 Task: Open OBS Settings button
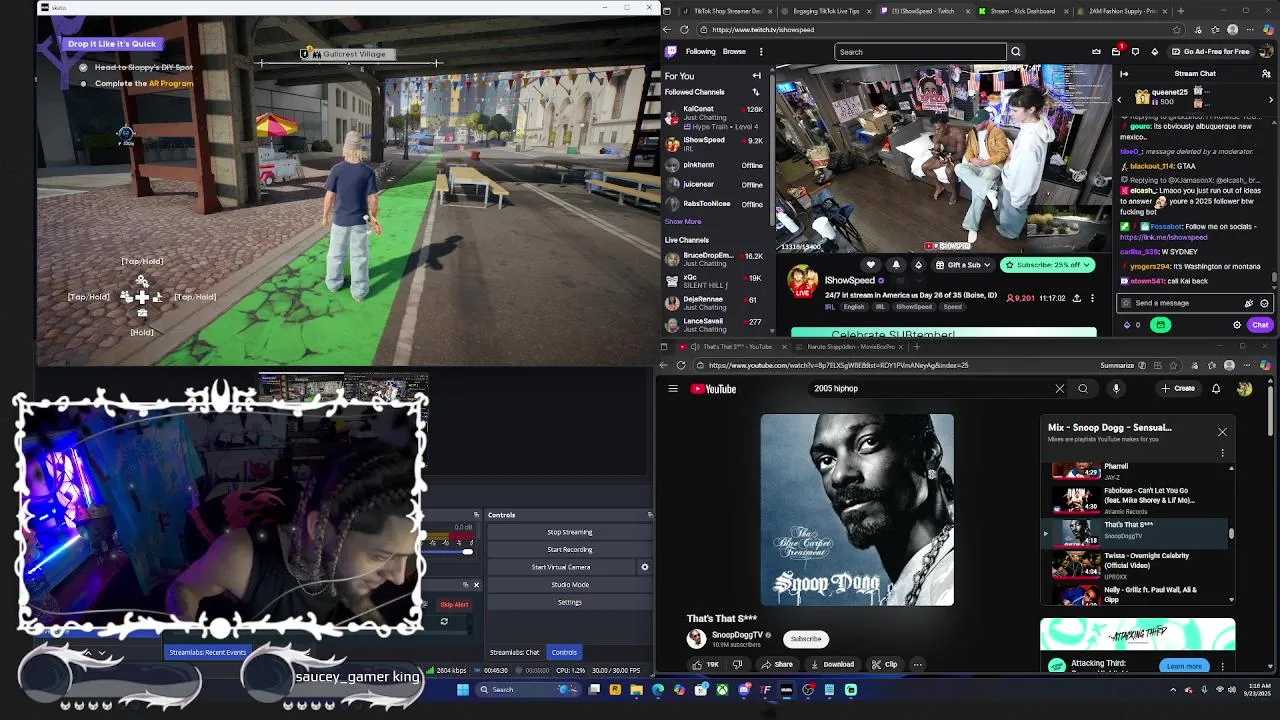[x=569, y=603]
